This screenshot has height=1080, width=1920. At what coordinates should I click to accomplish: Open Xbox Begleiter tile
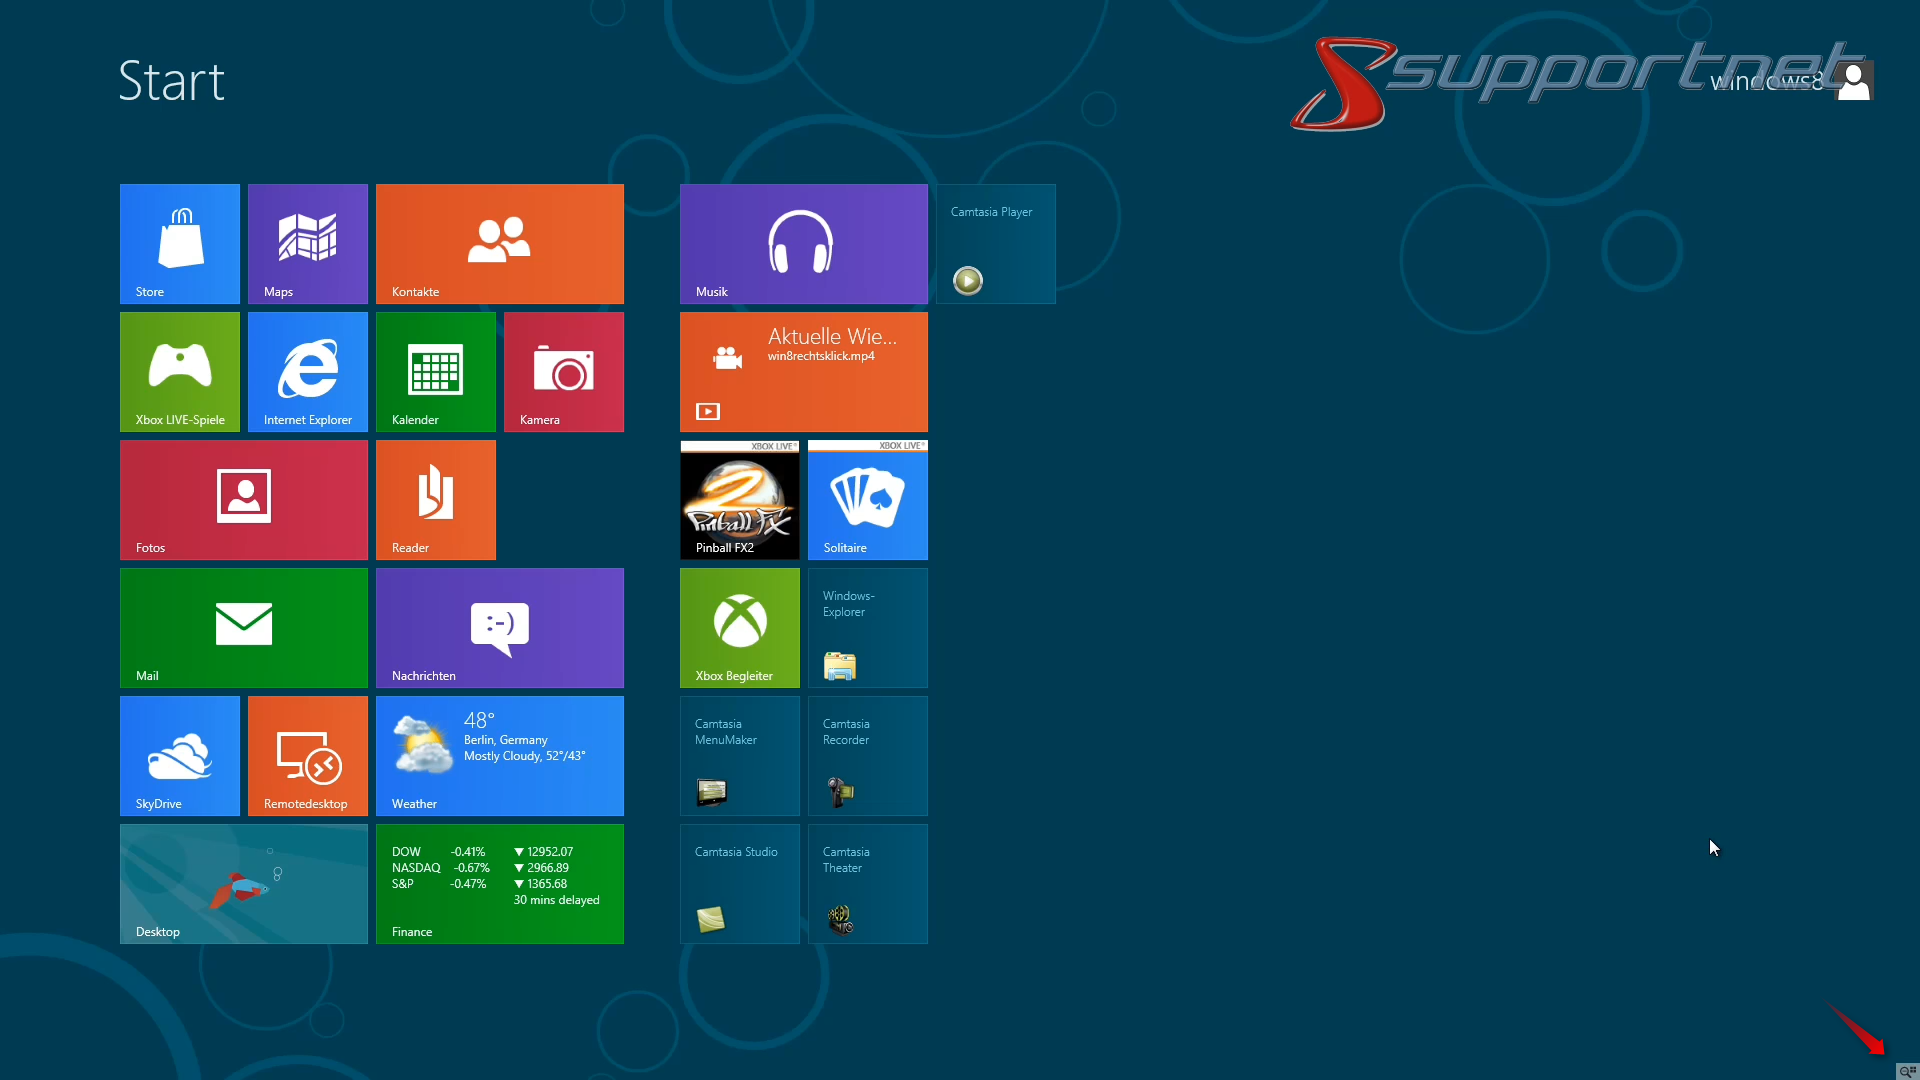pyautogui.click(x=740, y=628)
